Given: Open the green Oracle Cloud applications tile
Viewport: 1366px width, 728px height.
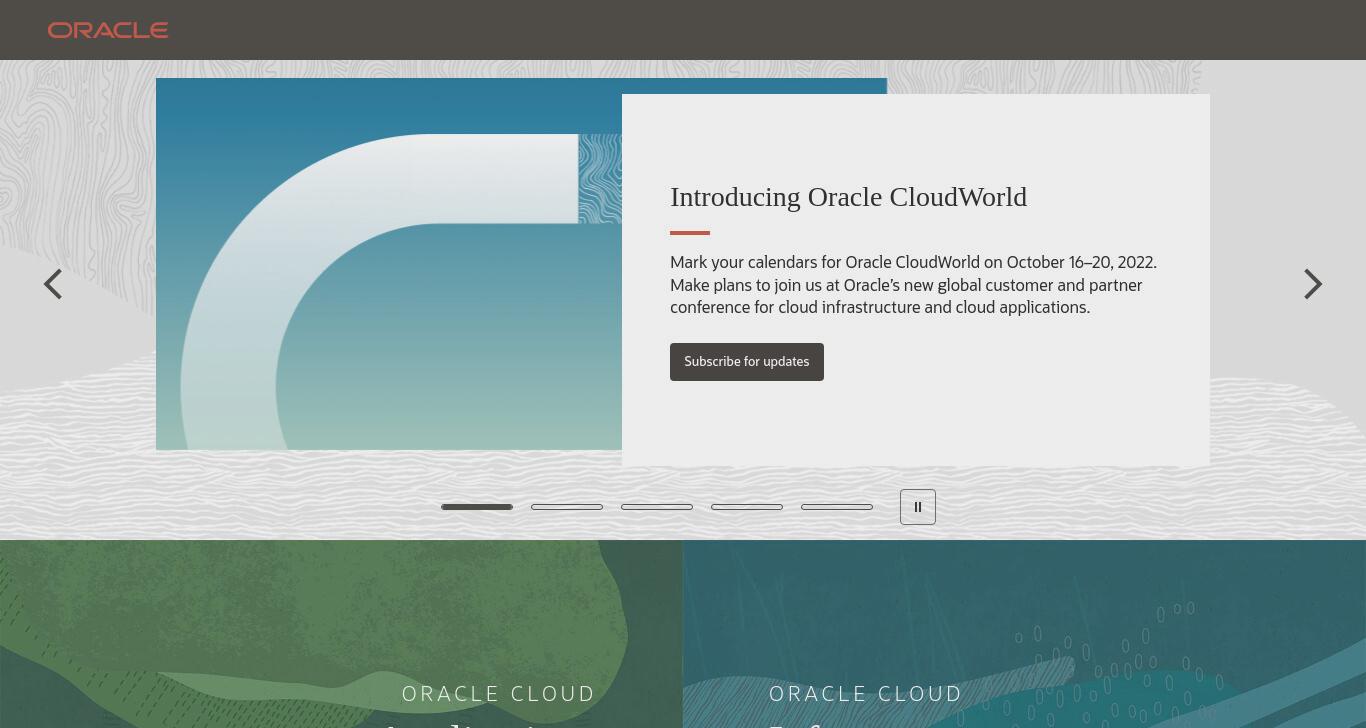Looking at the screenshot, I should click(341, 634).
